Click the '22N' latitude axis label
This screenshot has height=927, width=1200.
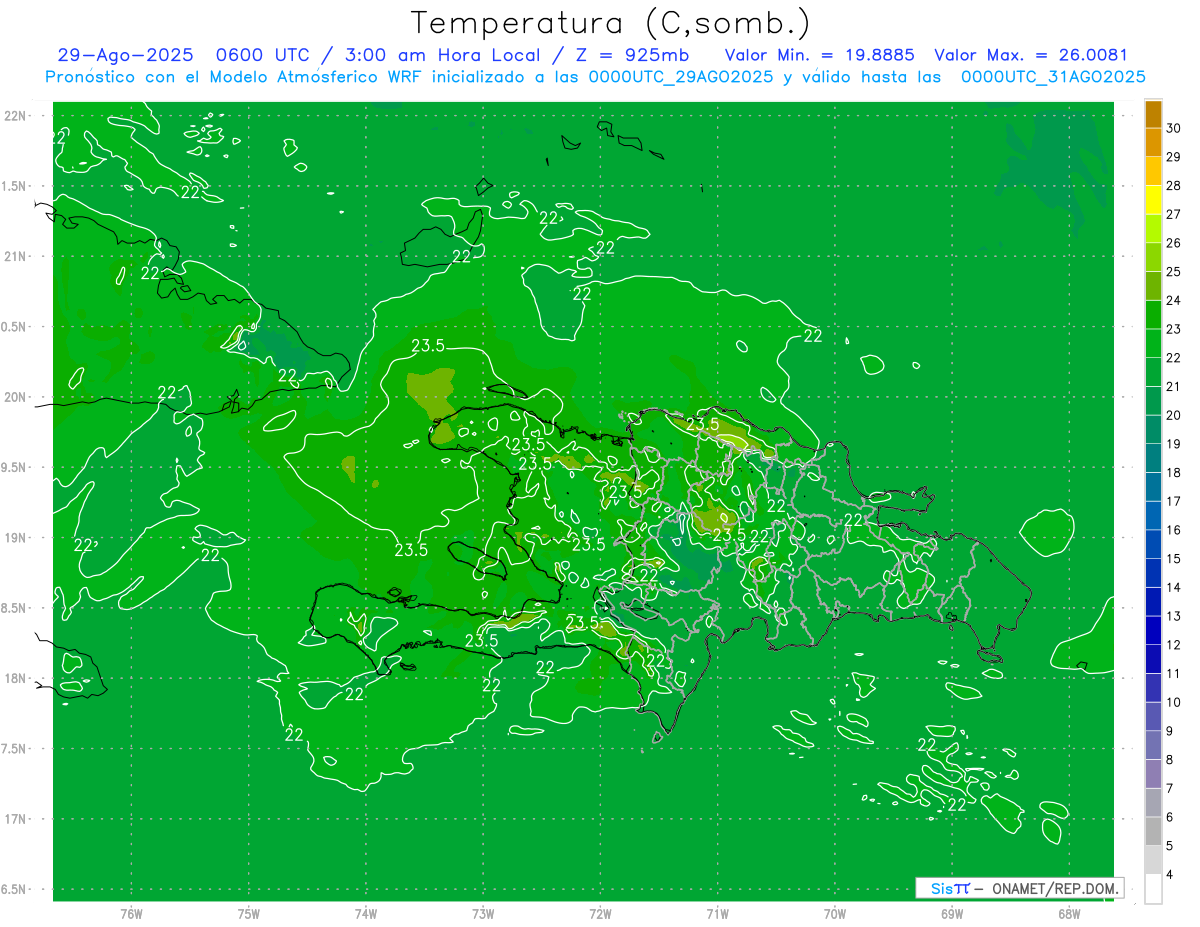point(17,116)
